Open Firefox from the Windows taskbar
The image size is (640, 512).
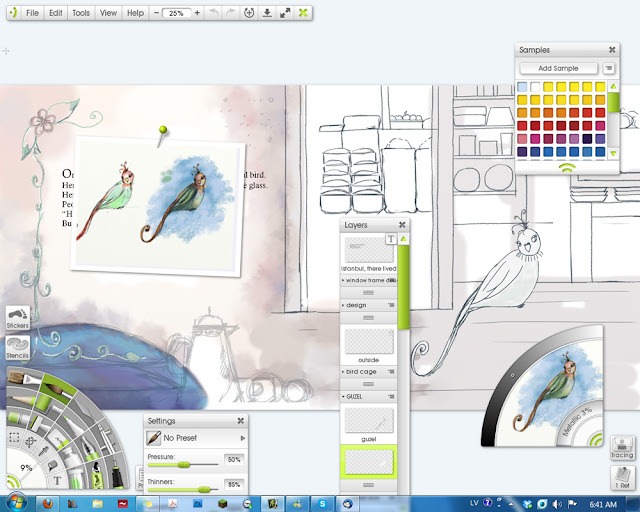coord(47,503)
